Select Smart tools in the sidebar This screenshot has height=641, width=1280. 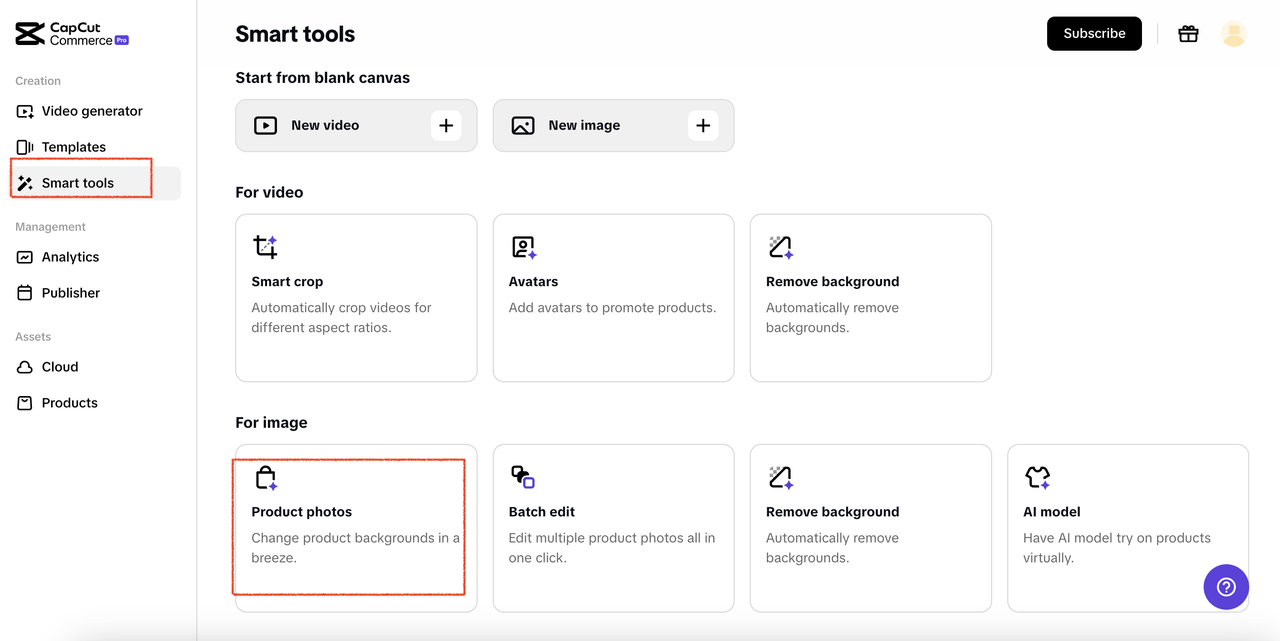coord(80,183)
